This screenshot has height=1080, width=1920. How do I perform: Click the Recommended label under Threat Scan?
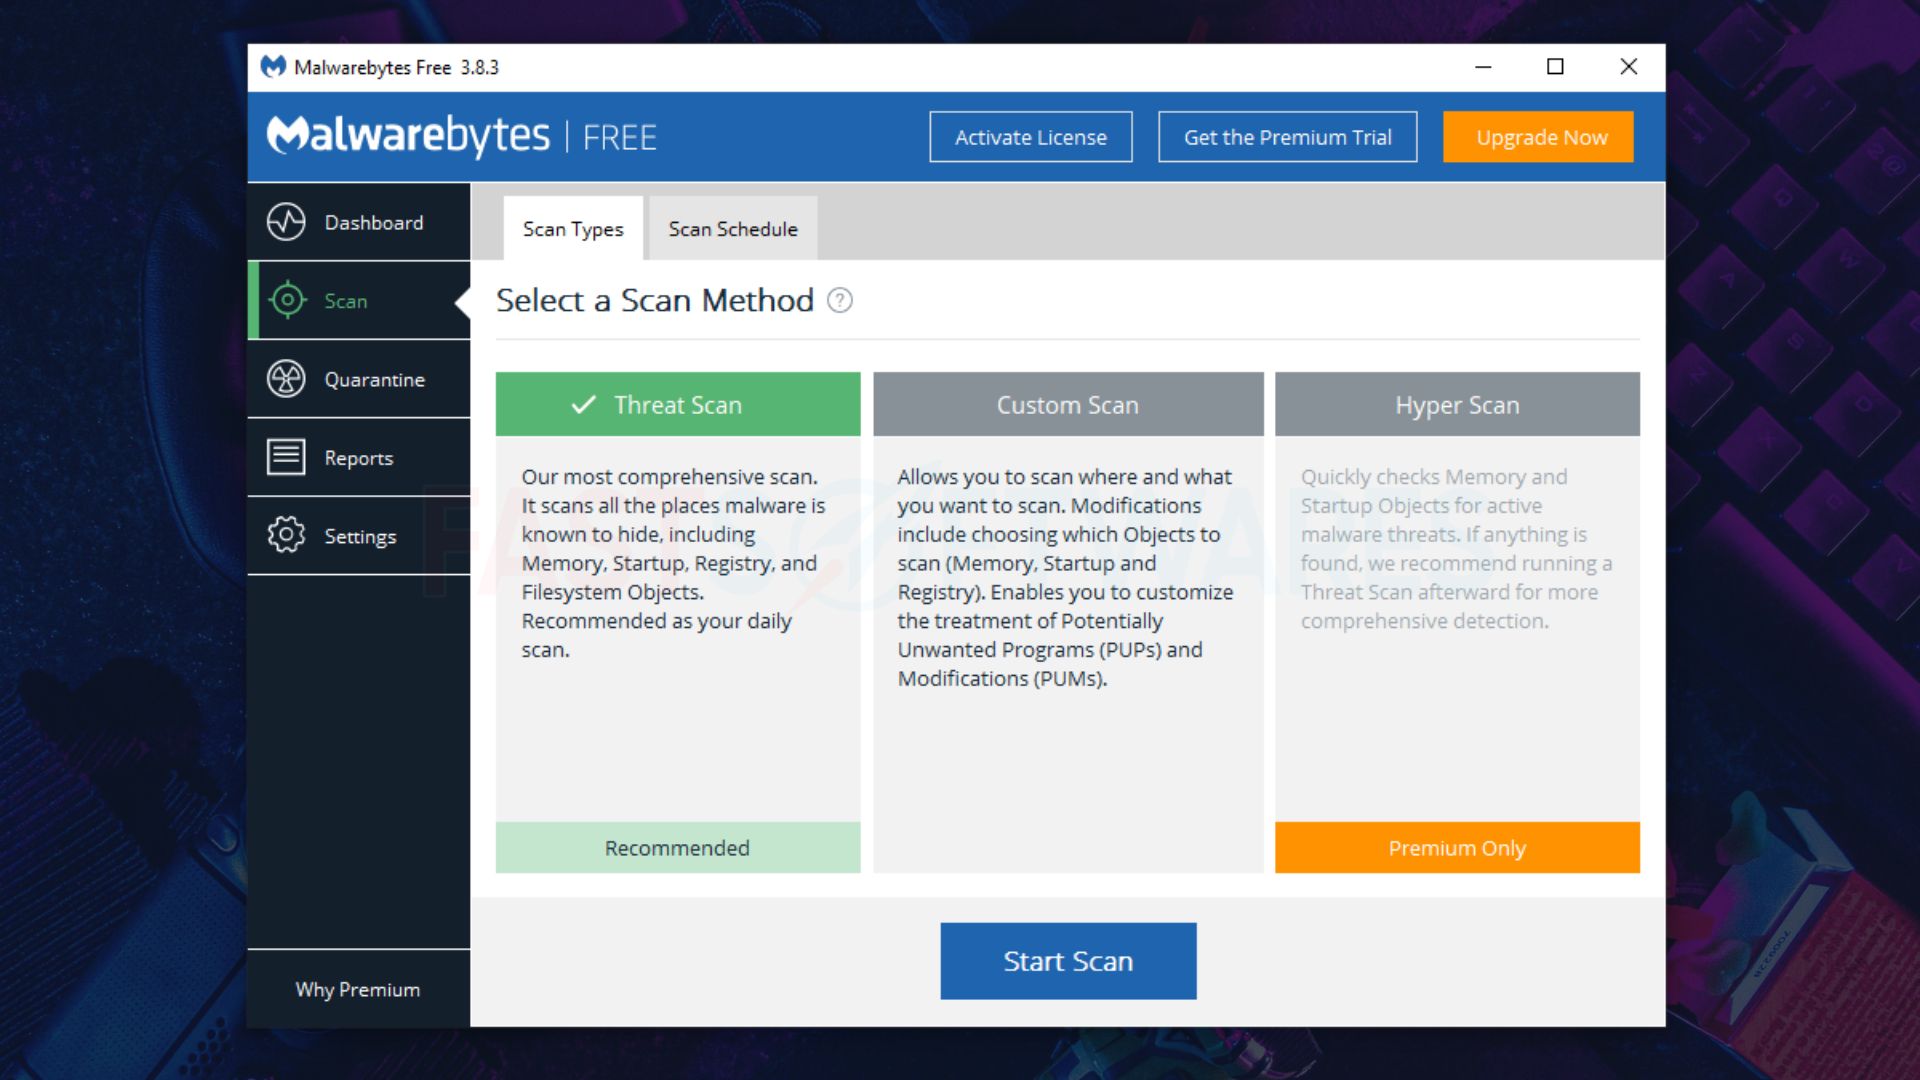pyautogui.click(x=678, y=848)
